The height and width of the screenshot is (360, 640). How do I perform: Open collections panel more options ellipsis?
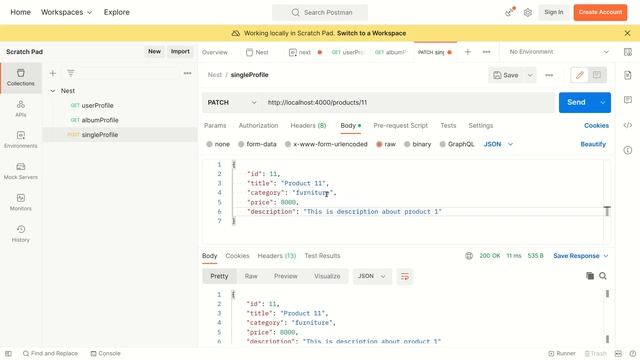187,73
